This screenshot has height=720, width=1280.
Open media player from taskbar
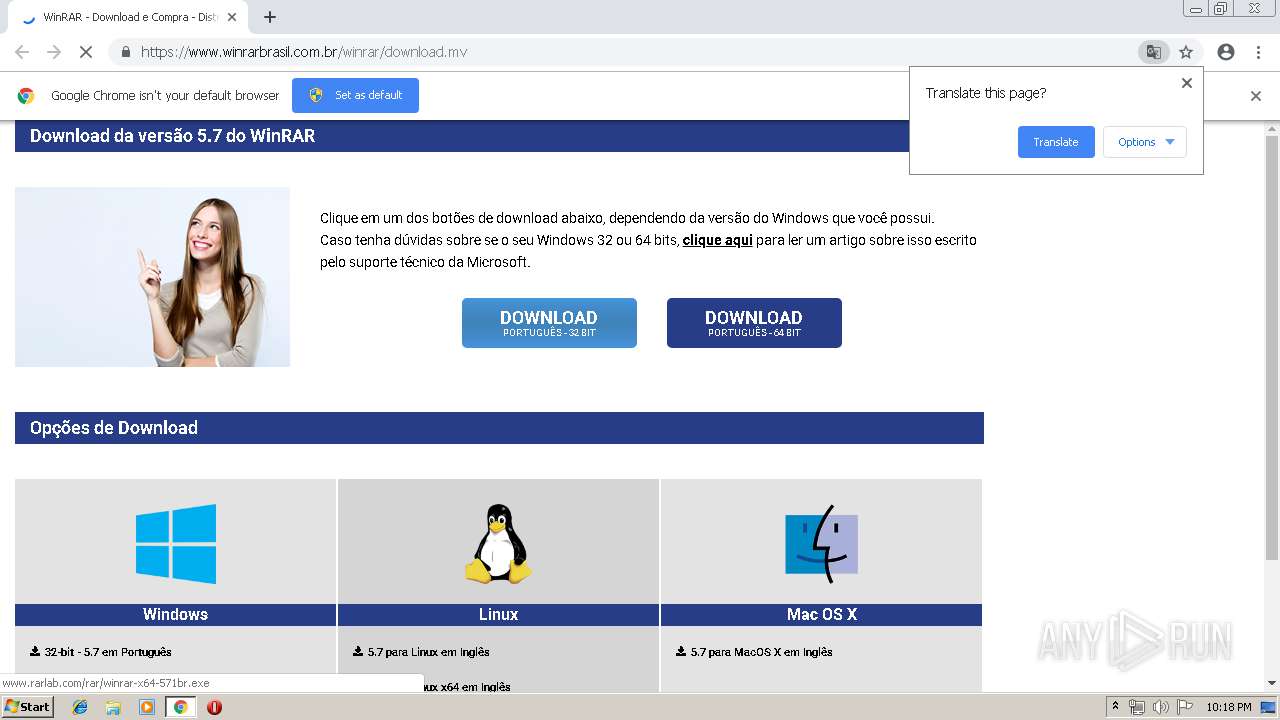147,707
